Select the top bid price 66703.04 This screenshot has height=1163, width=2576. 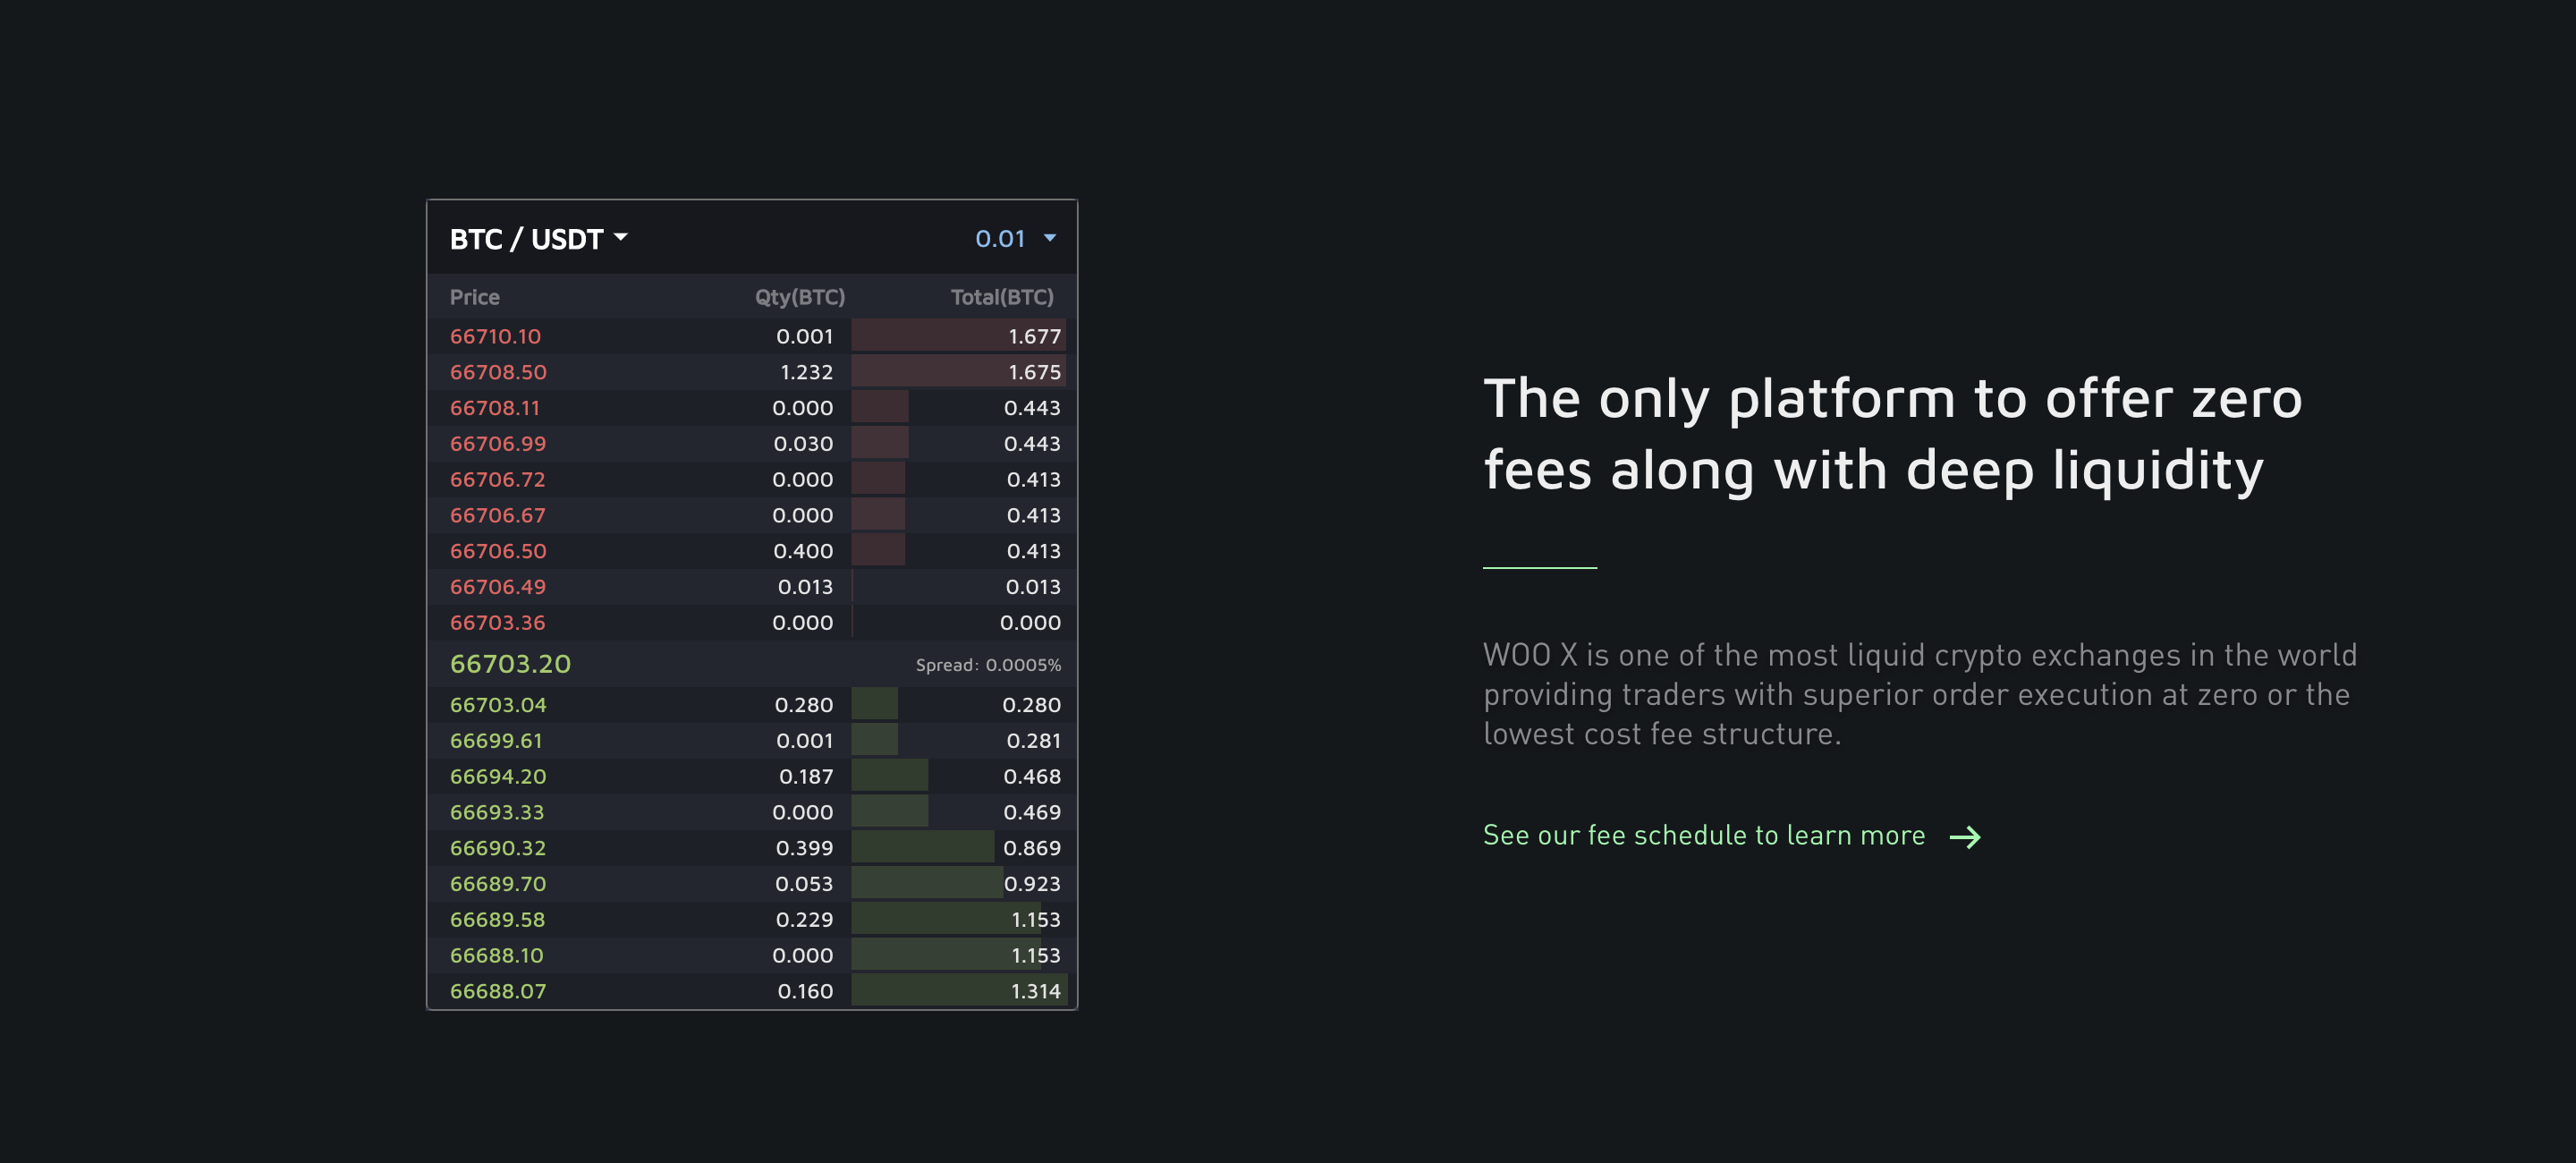click(498, 704)
